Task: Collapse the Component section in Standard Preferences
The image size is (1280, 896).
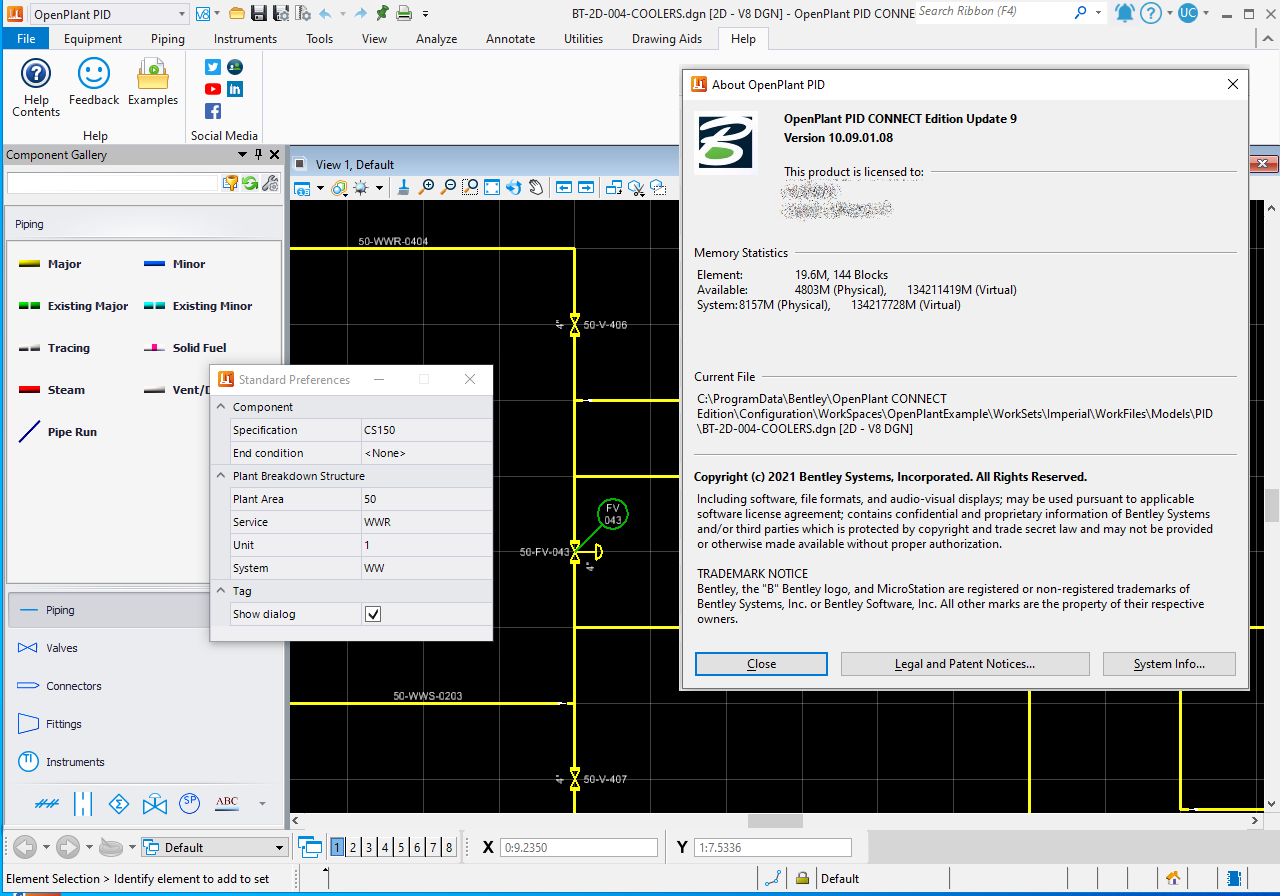Action: 221,407
